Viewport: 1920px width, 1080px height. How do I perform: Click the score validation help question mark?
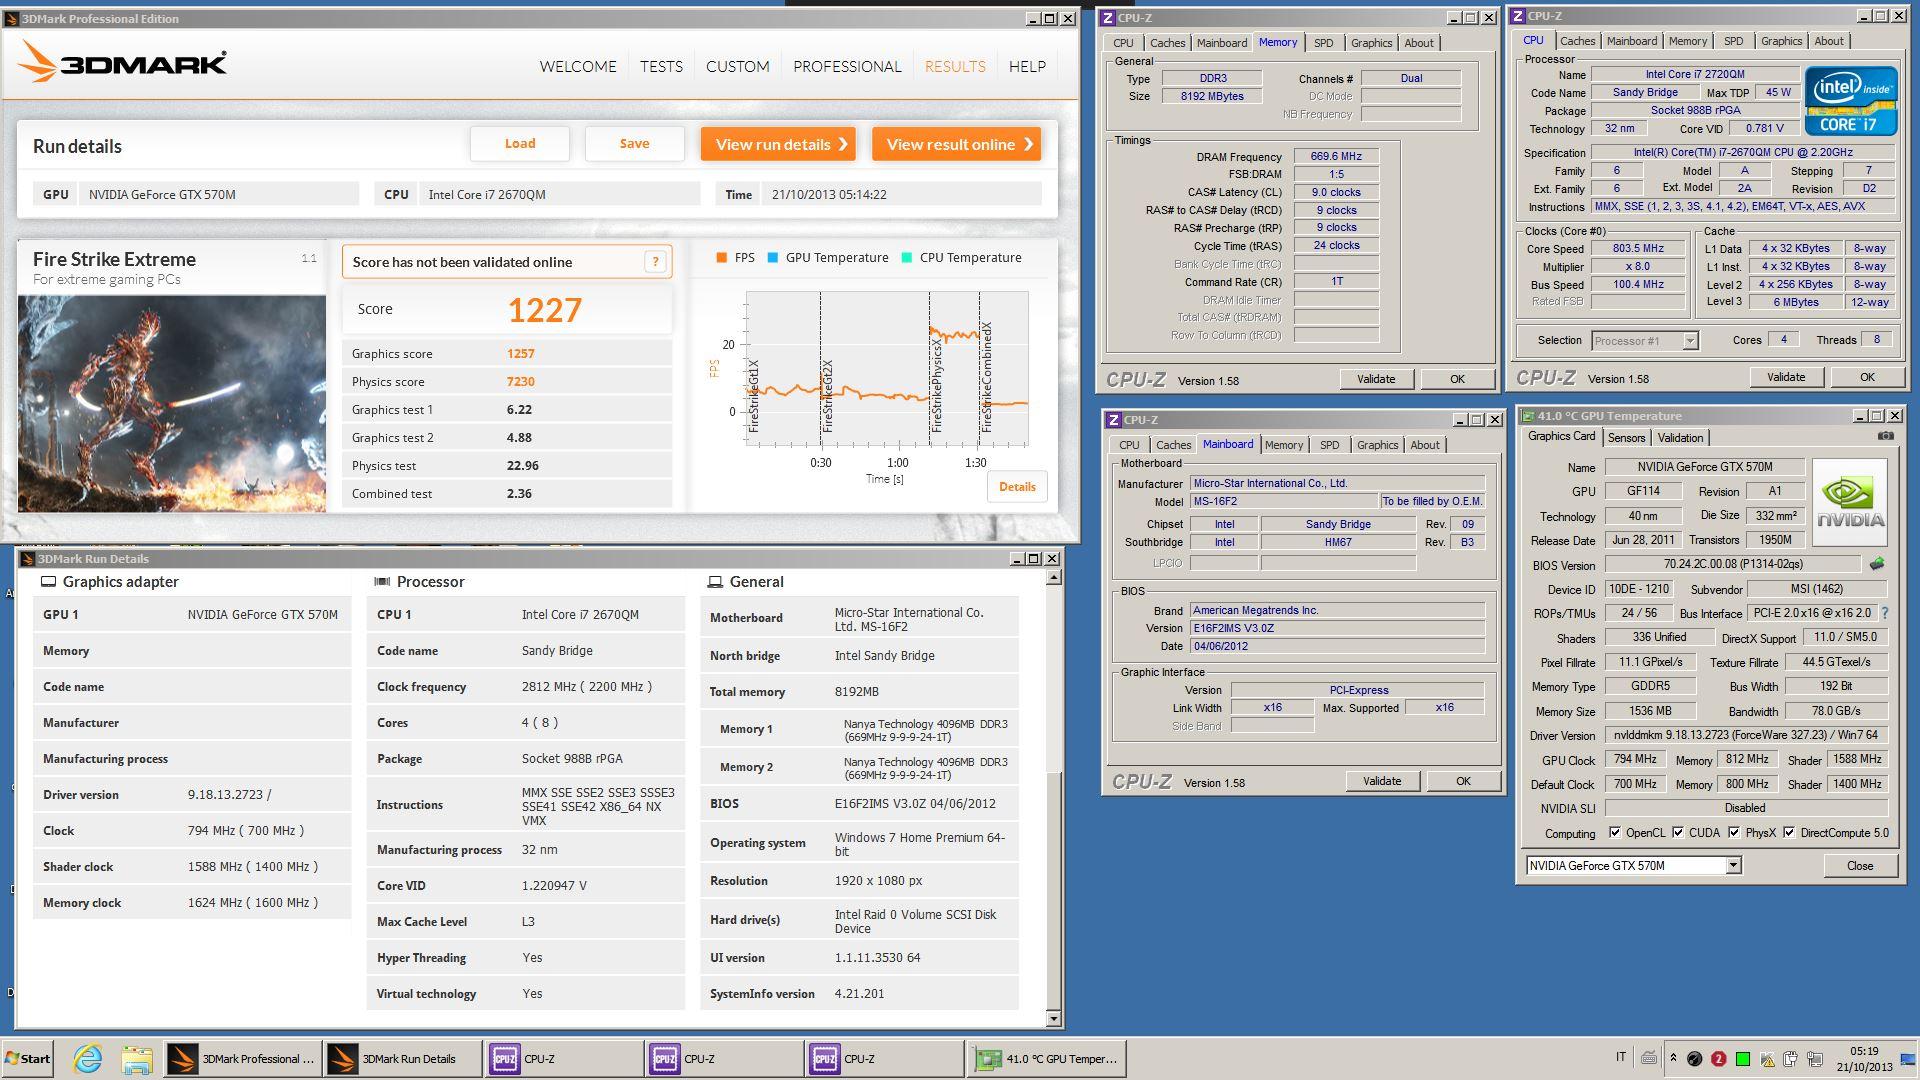[655, 262]
